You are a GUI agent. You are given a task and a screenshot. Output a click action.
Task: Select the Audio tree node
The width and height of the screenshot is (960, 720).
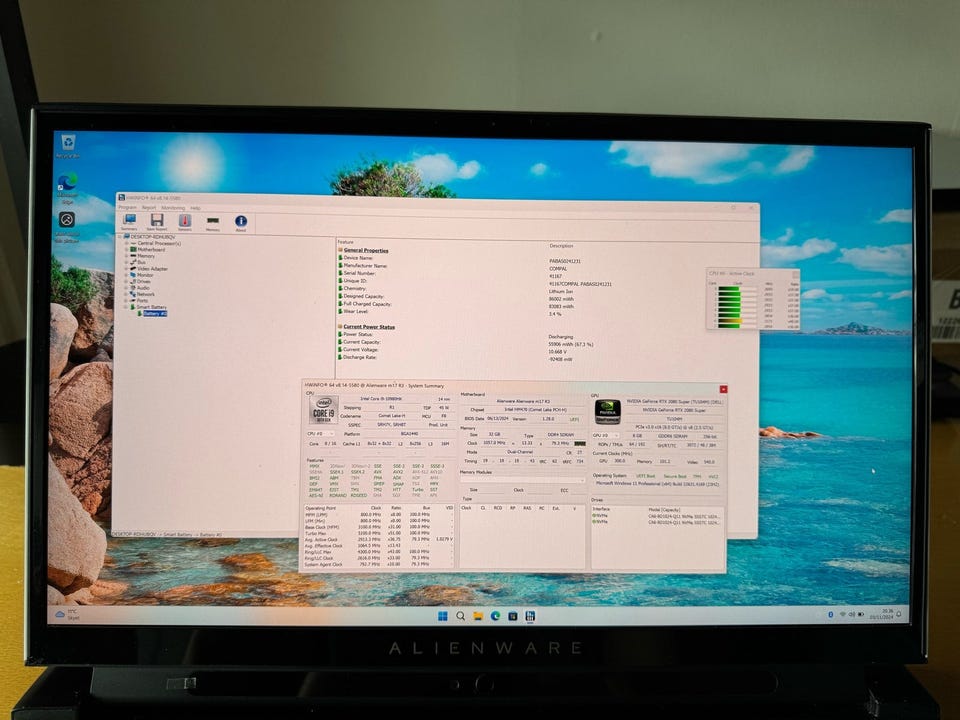(140, 287)
